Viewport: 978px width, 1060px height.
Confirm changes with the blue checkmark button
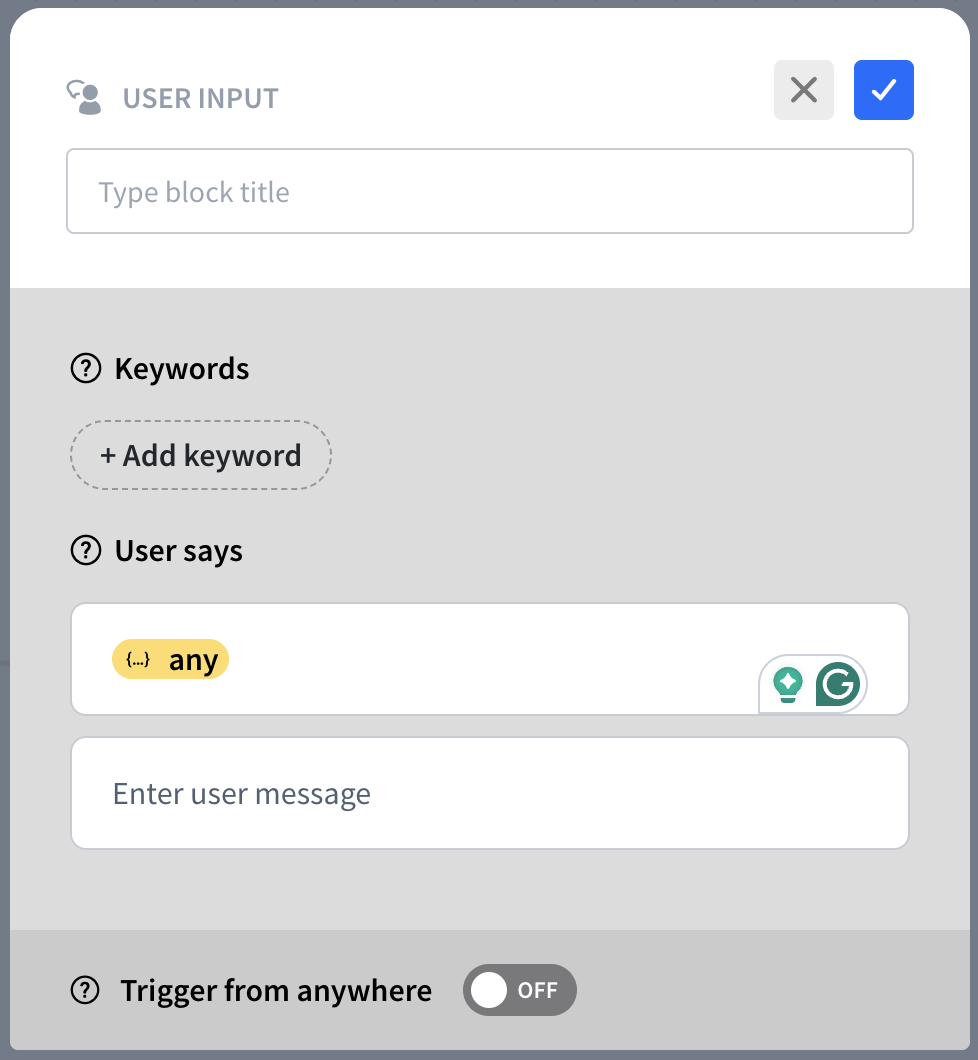pos(883,90)
